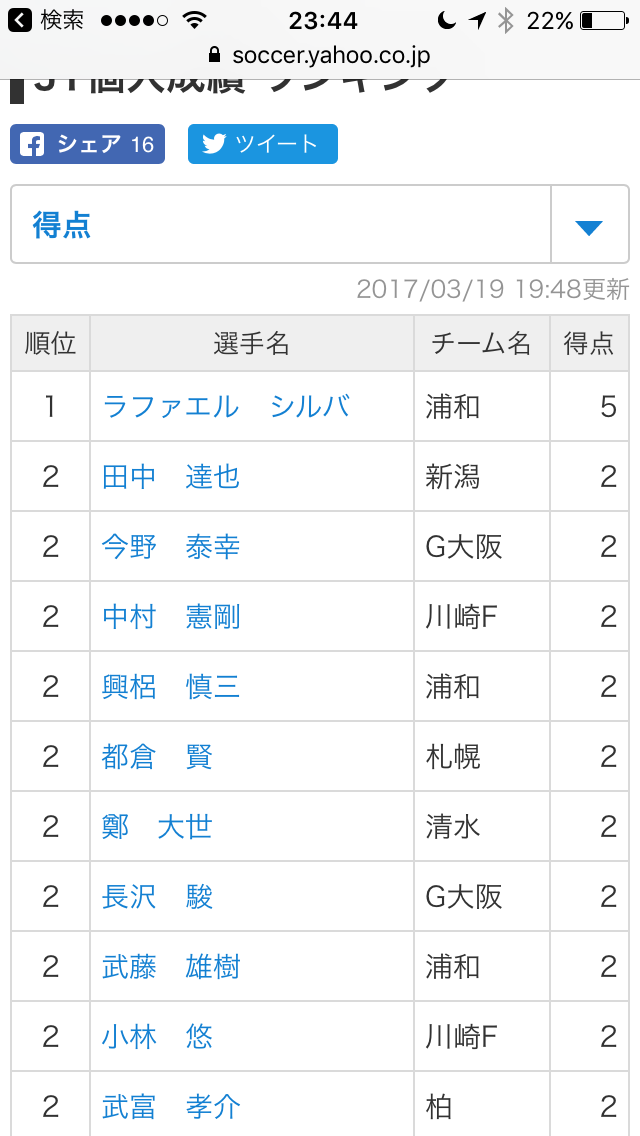Tap player name 都倉 賢
Image resolution: width=640 pixels, height=1136 pixels.
[157, 757]
